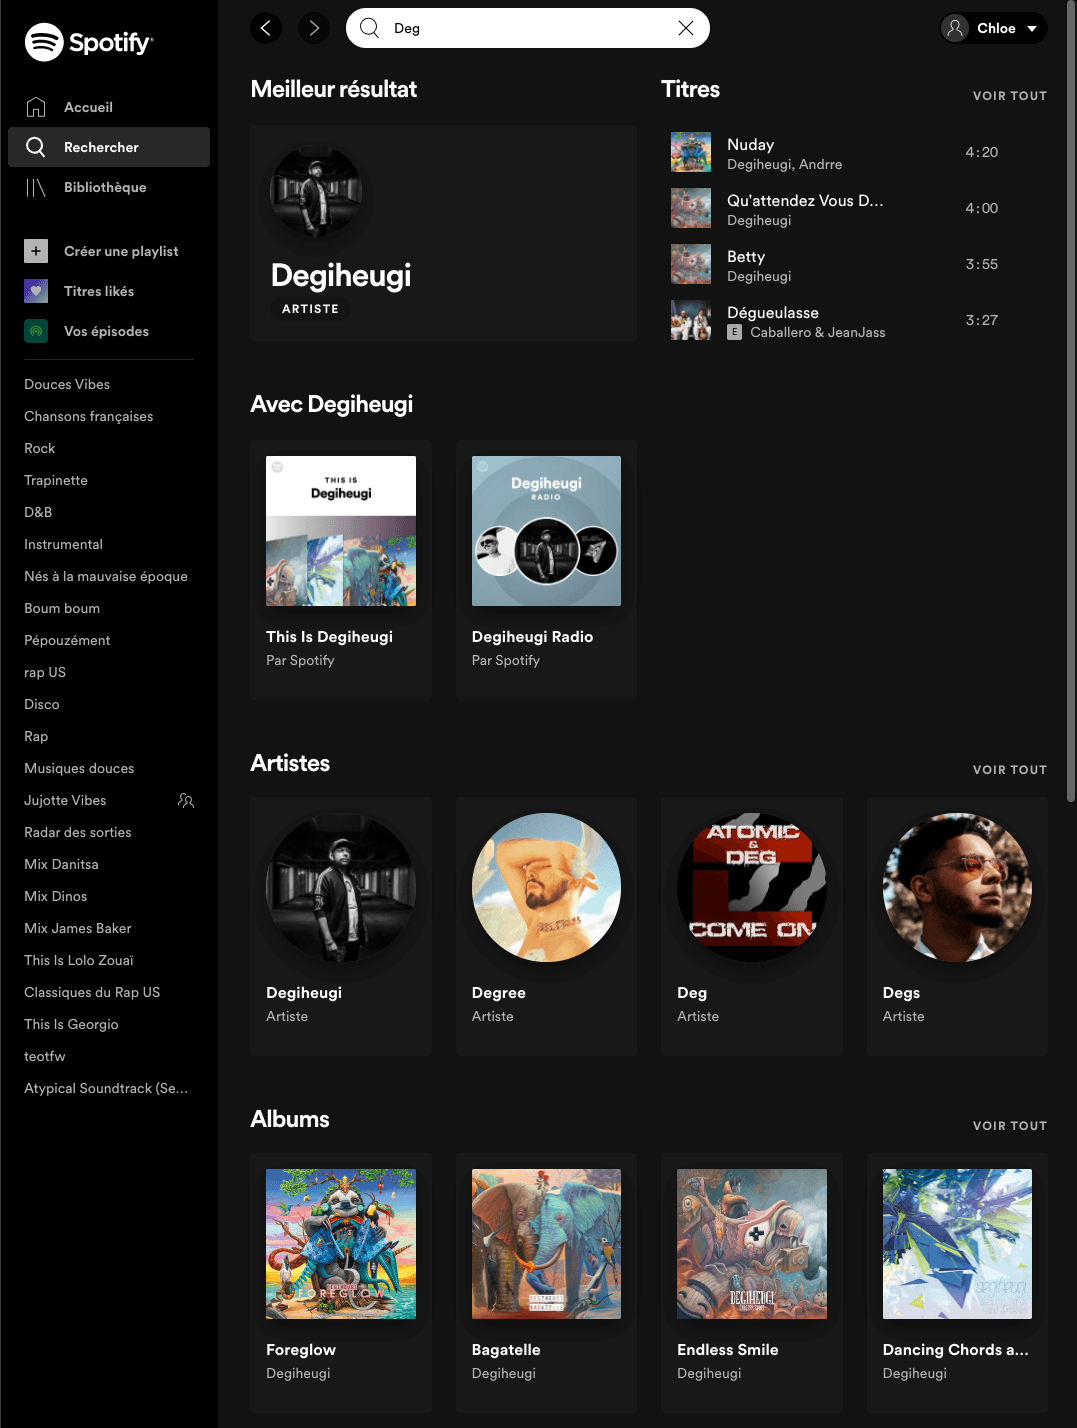Click the Nuday album cover thumbnail
The height and width of the screenshot is (1428, 1077).
(x=691, y=152)
